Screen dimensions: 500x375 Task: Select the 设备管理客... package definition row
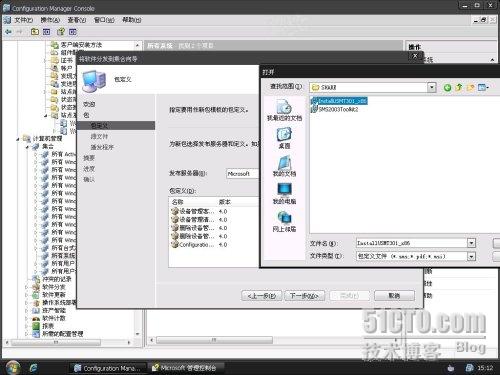199,211
